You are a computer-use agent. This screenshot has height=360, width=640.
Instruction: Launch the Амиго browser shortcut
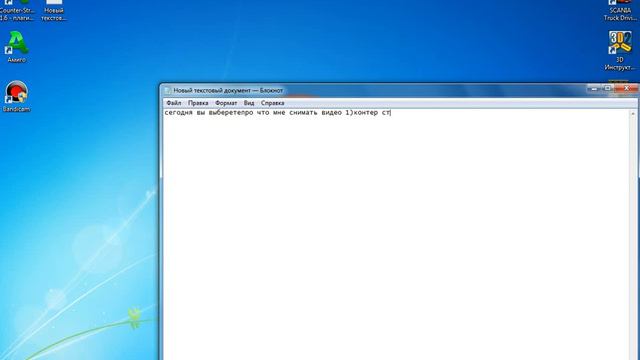16,47
